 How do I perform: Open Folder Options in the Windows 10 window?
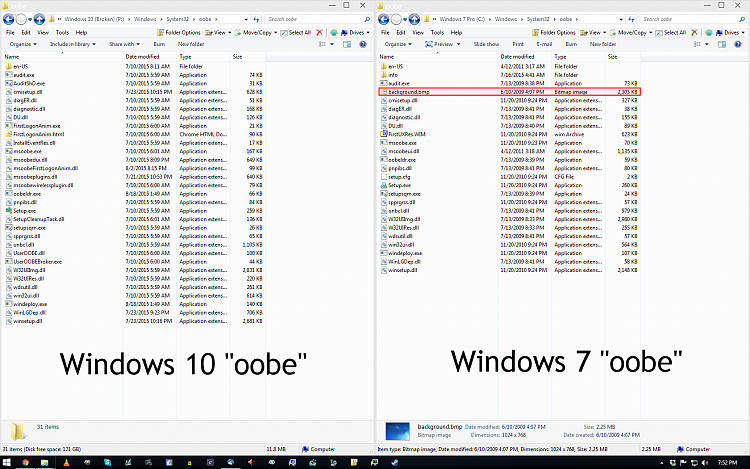click(x=179, y=33)
